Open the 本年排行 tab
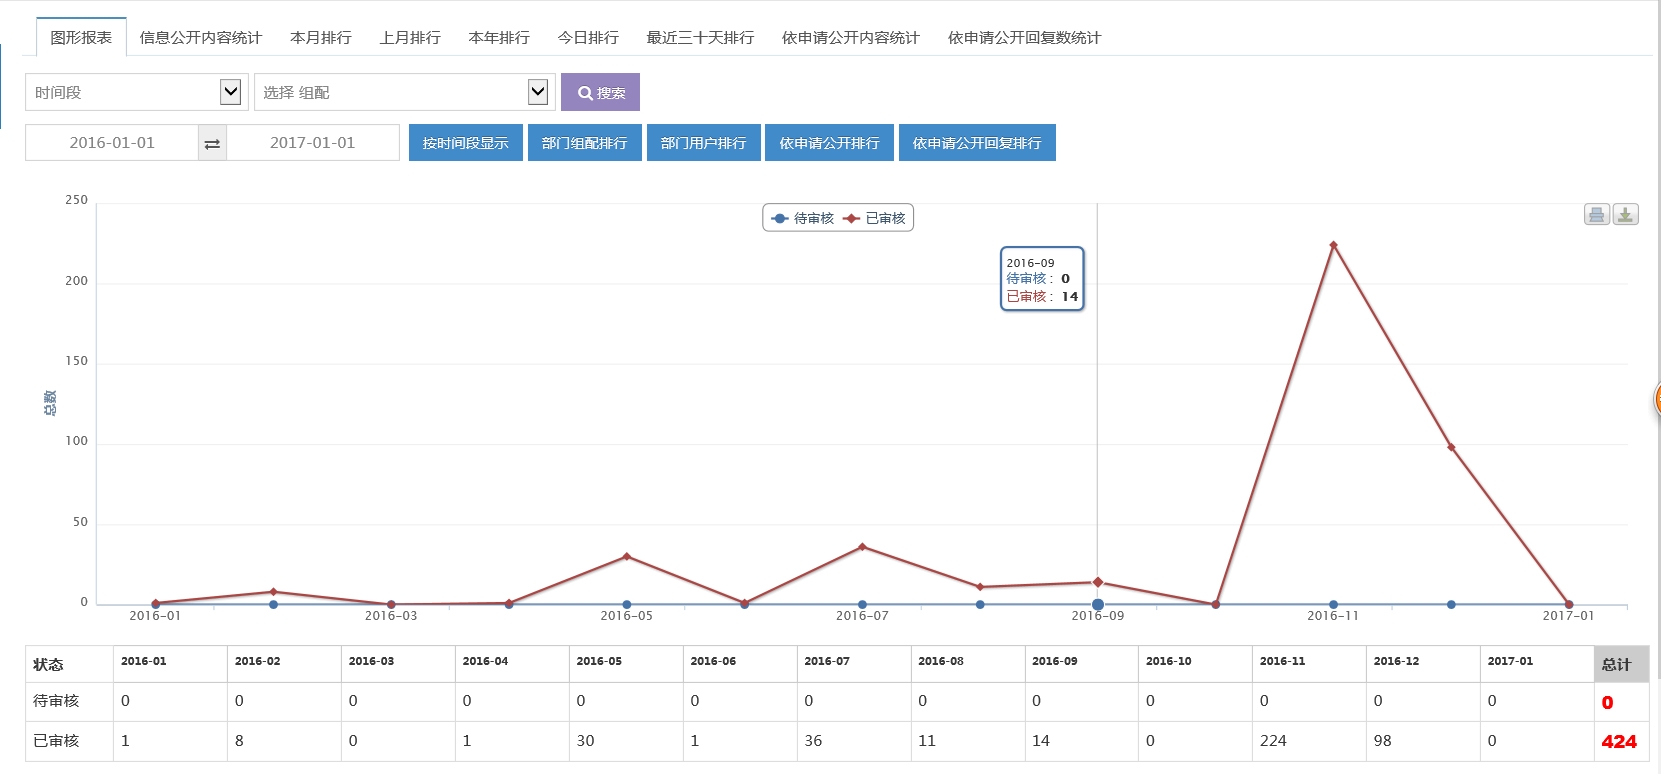Screen dimensions: 1661x774 [499, 37]
